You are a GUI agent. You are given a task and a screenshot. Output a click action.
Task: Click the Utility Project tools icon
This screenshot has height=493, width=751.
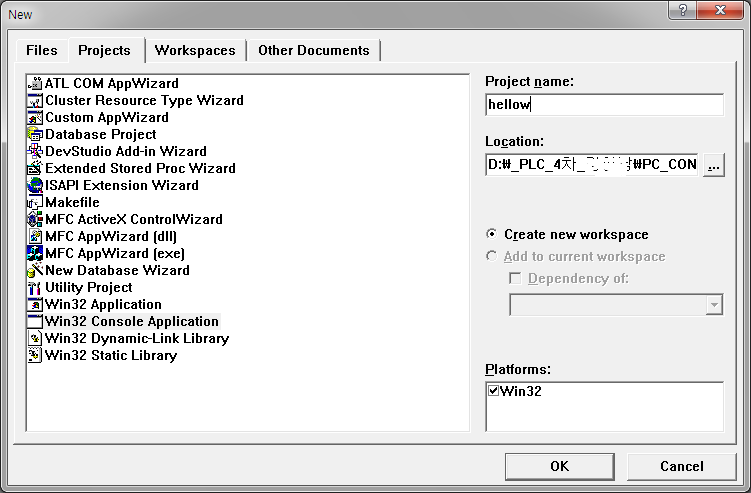tap(35, 287)
